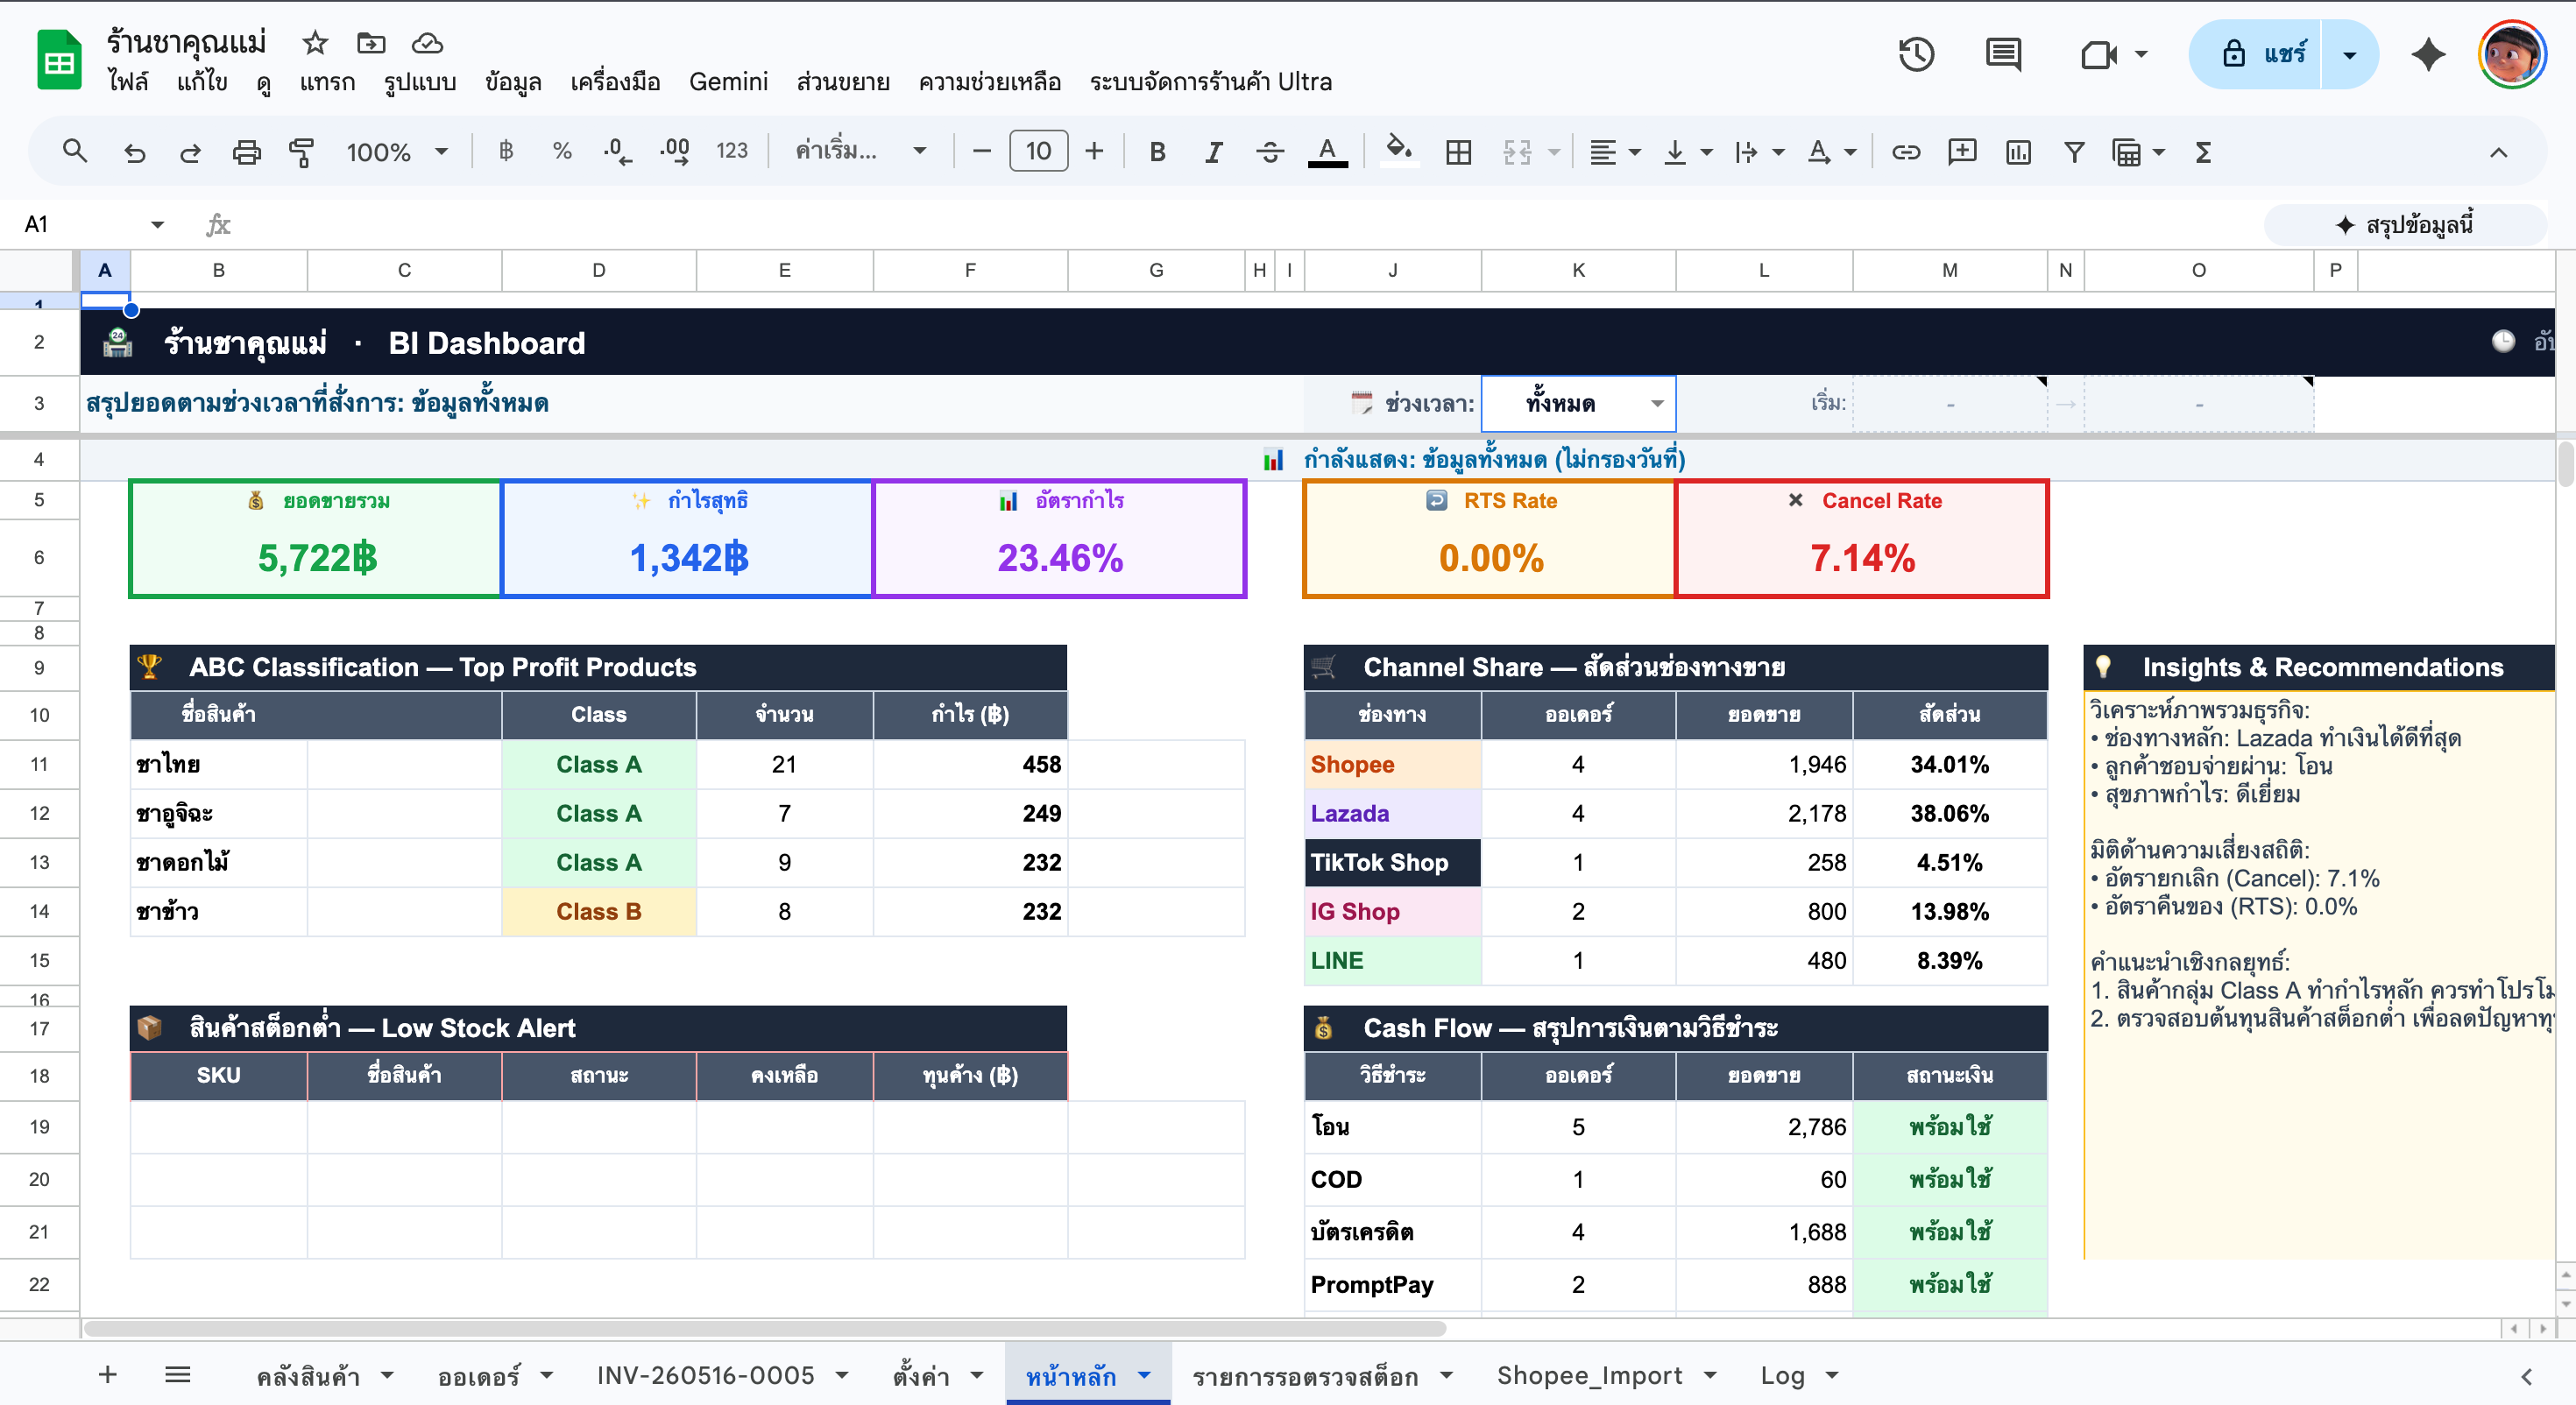
Task: Click the move to folder icon
Action: pyautogui.click(x=371, y=43)
